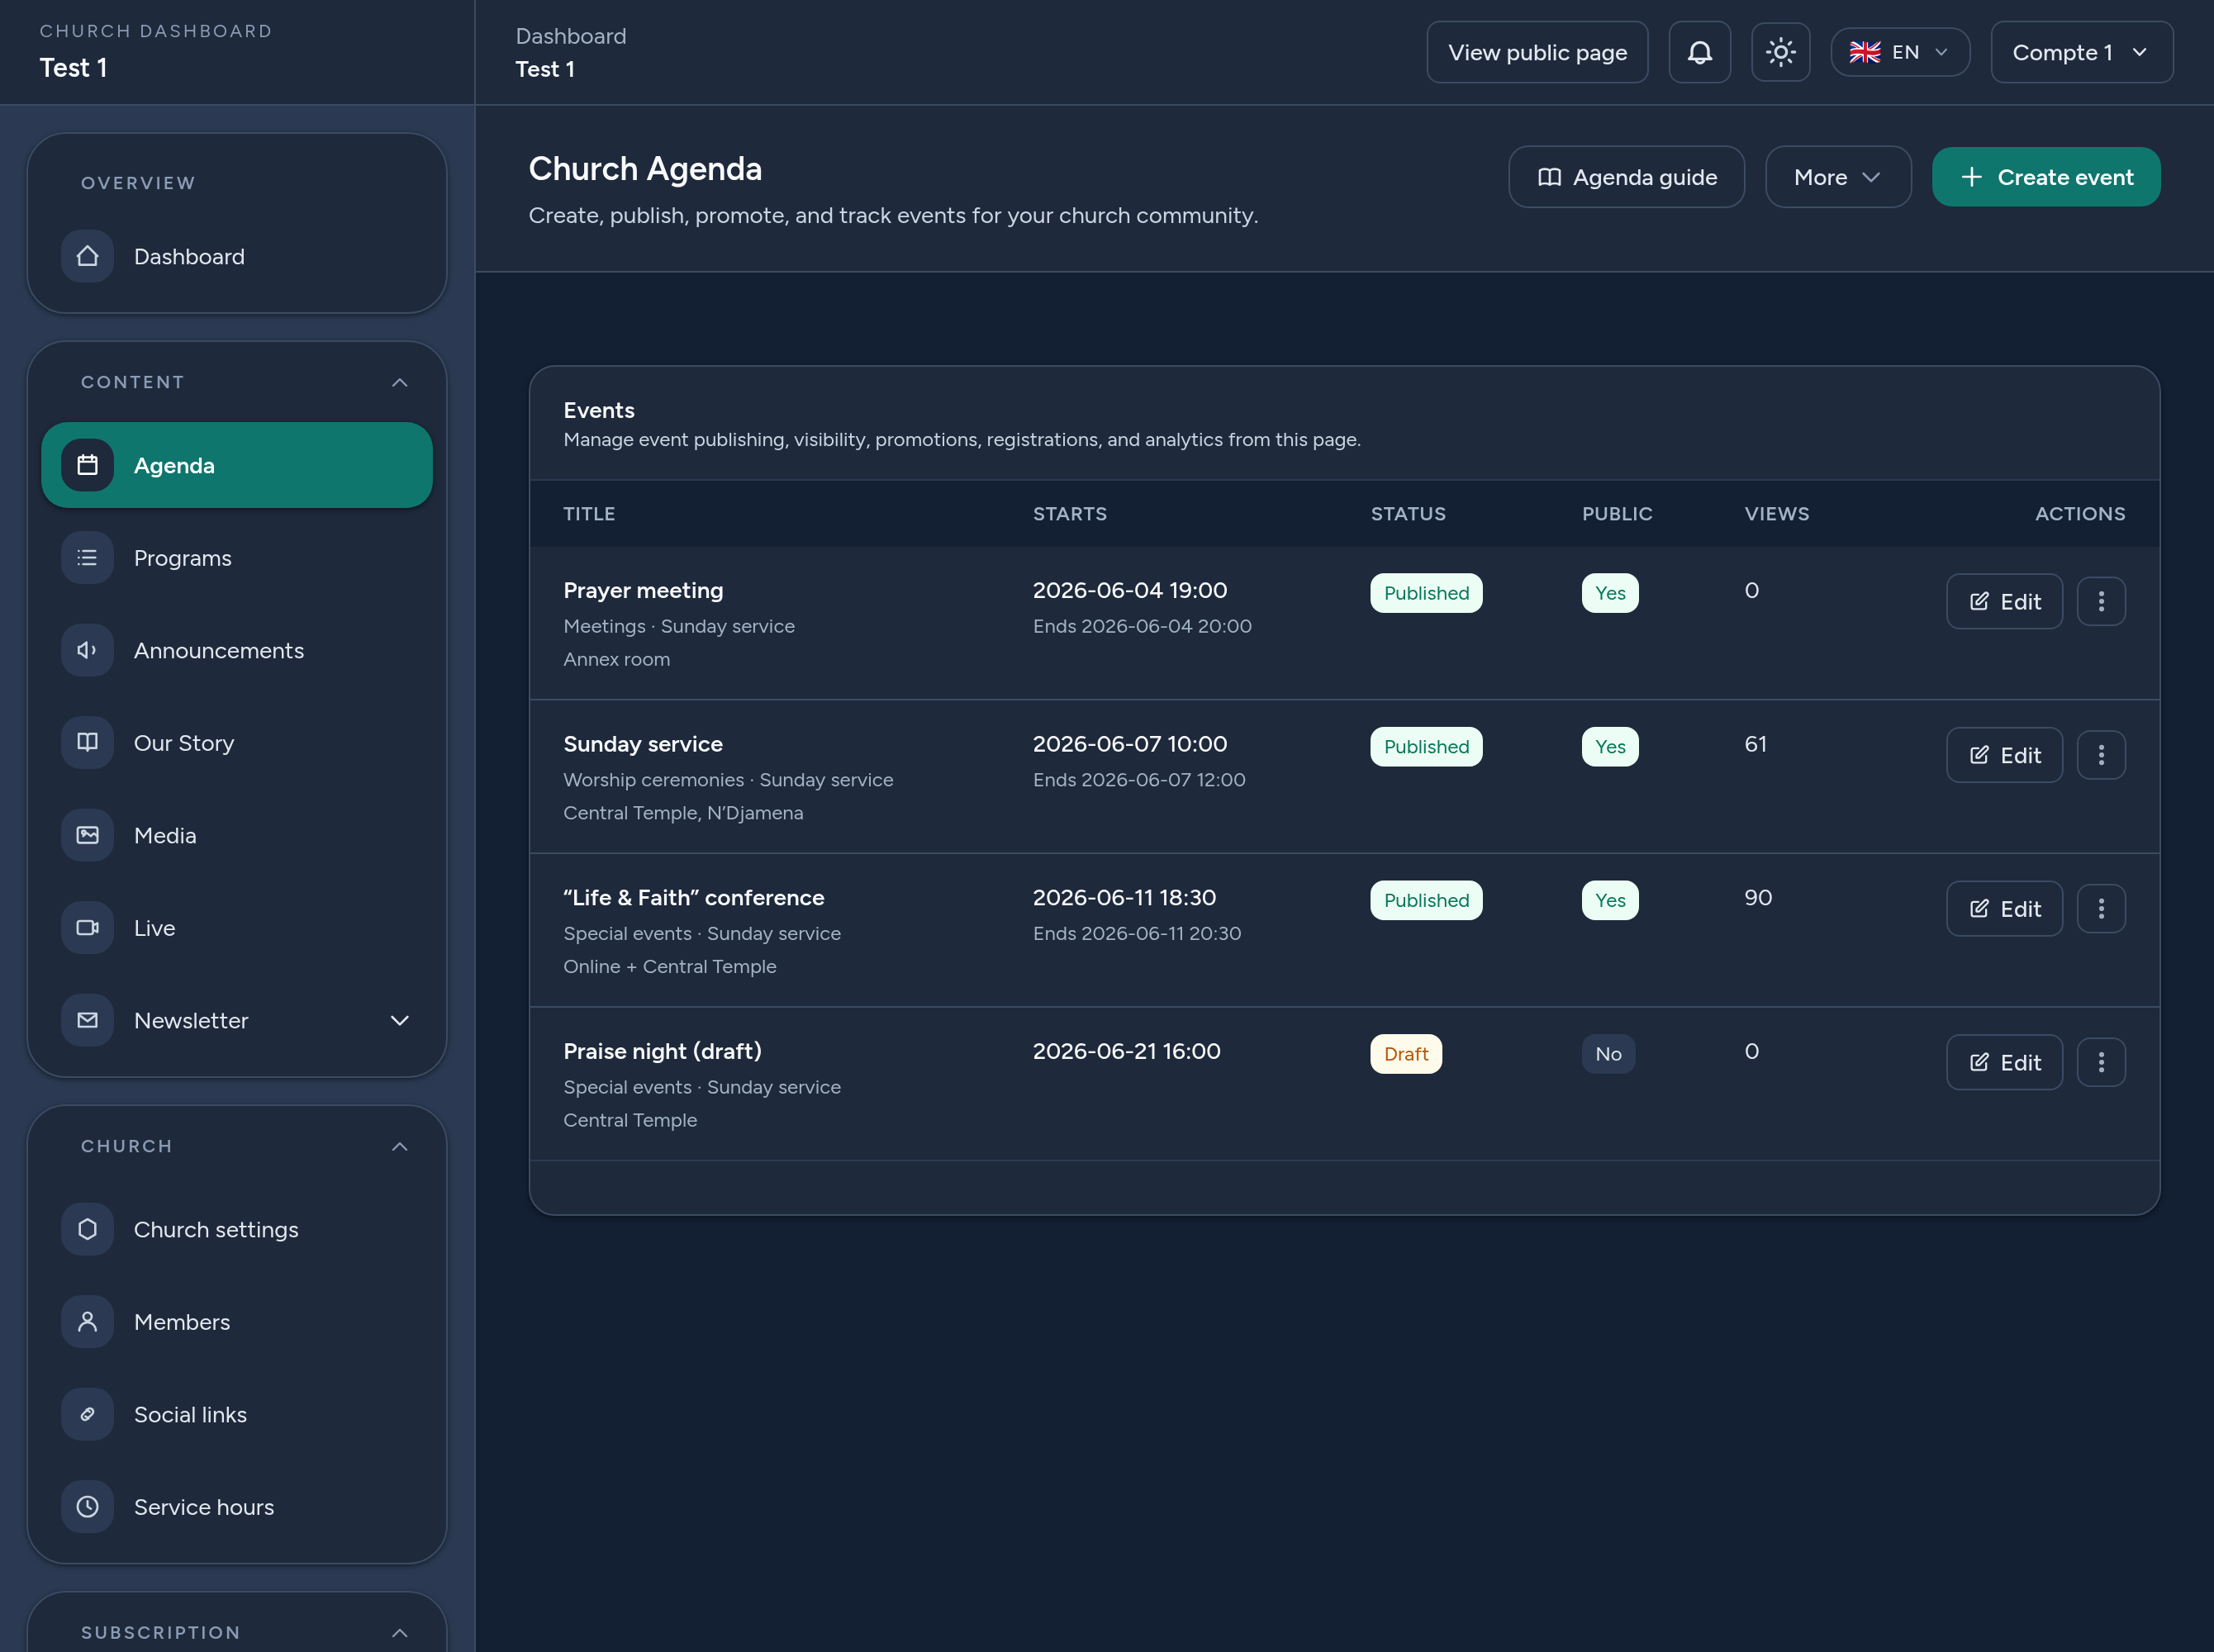This screenshot has width=2214, height=1652.
Task: Click the Views column header
Action: [1777, 513]
